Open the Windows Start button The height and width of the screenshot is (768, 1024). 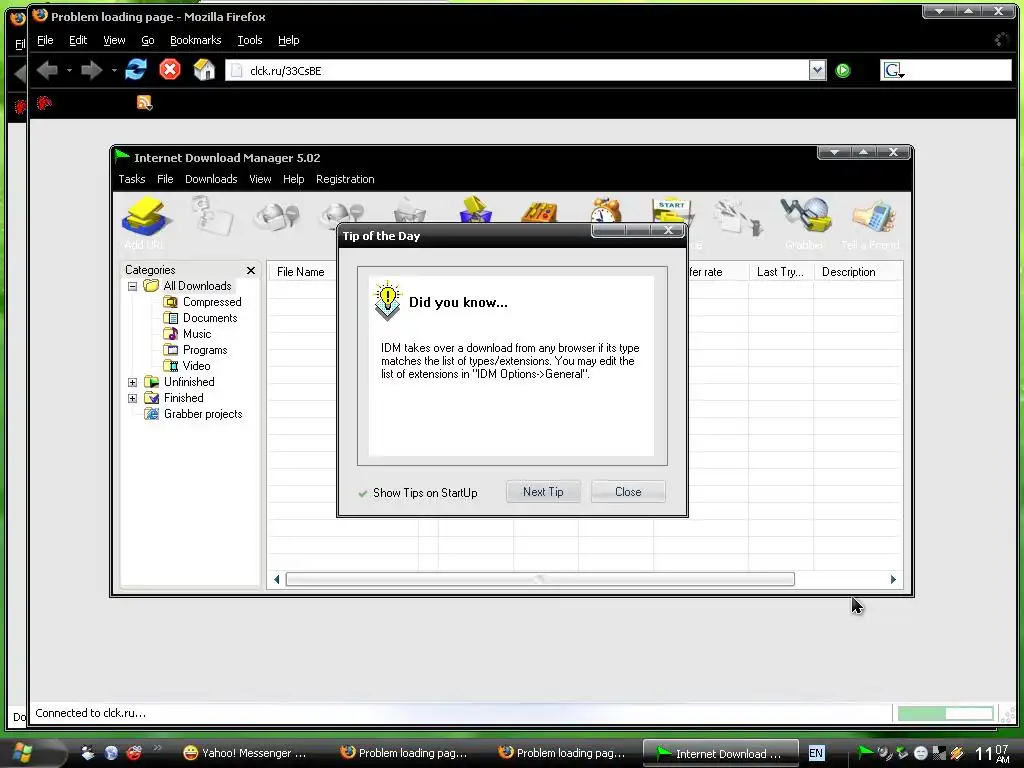pyautogui.click(x=22, y=753)
